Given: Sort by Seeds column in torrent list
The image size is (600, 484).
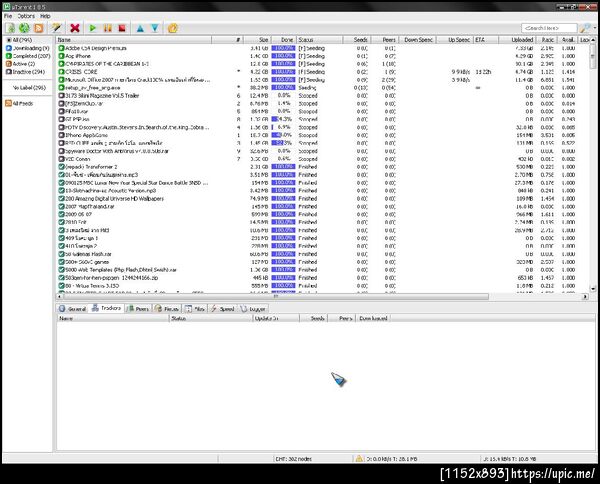Looking at the screenshot, I should pyautogui.click(x=356, y=40).
